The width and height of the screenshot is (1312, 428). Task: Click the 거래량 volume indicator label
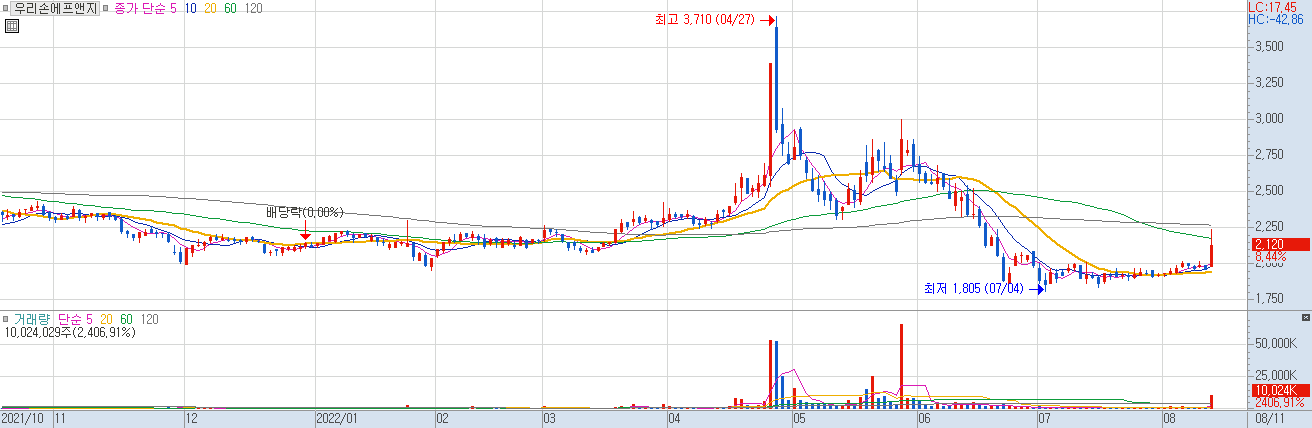pyautogui.click(x=31, y=318)
